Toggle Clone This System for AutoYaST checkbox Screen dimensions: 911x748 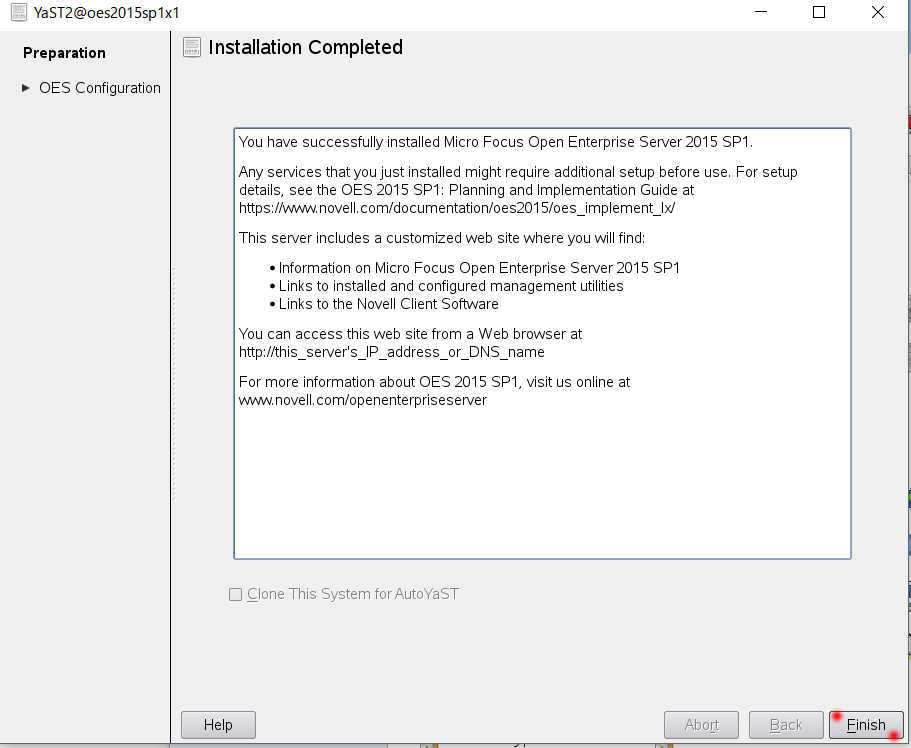click(235, 594)
